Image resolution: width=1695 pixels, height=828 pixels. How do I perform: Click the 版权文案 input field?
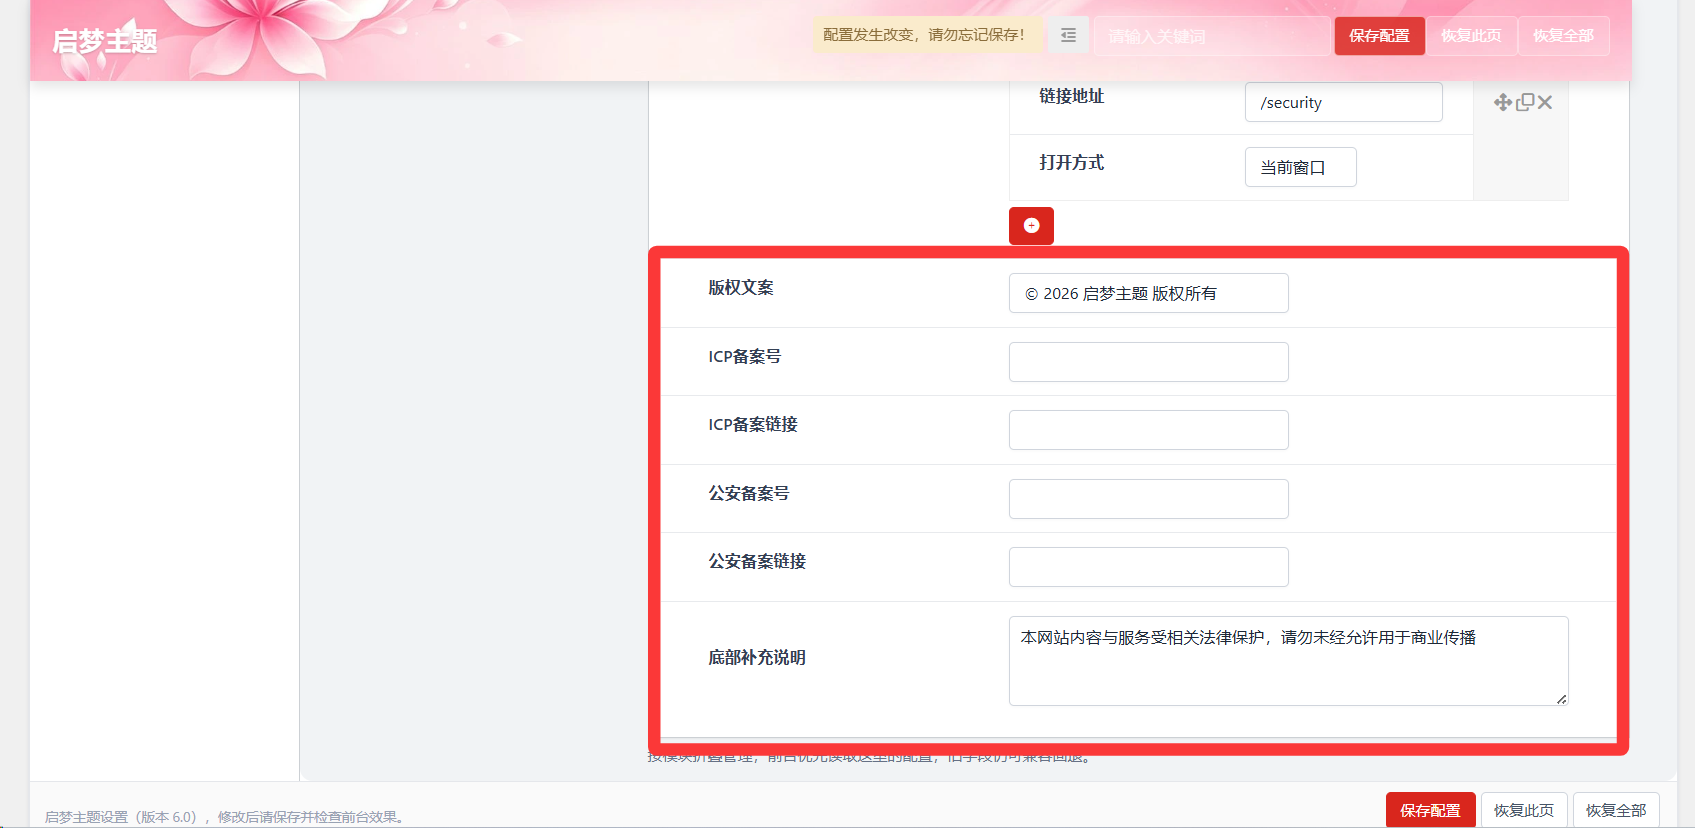pos(1148,293)
